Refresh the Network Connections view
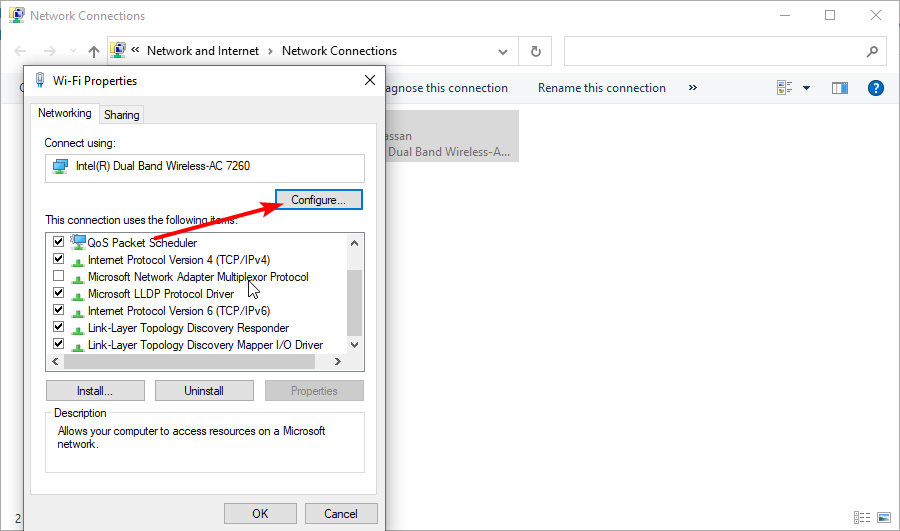Image resolution: width=900 pixels, height=531 pixels. pos(536,52)
